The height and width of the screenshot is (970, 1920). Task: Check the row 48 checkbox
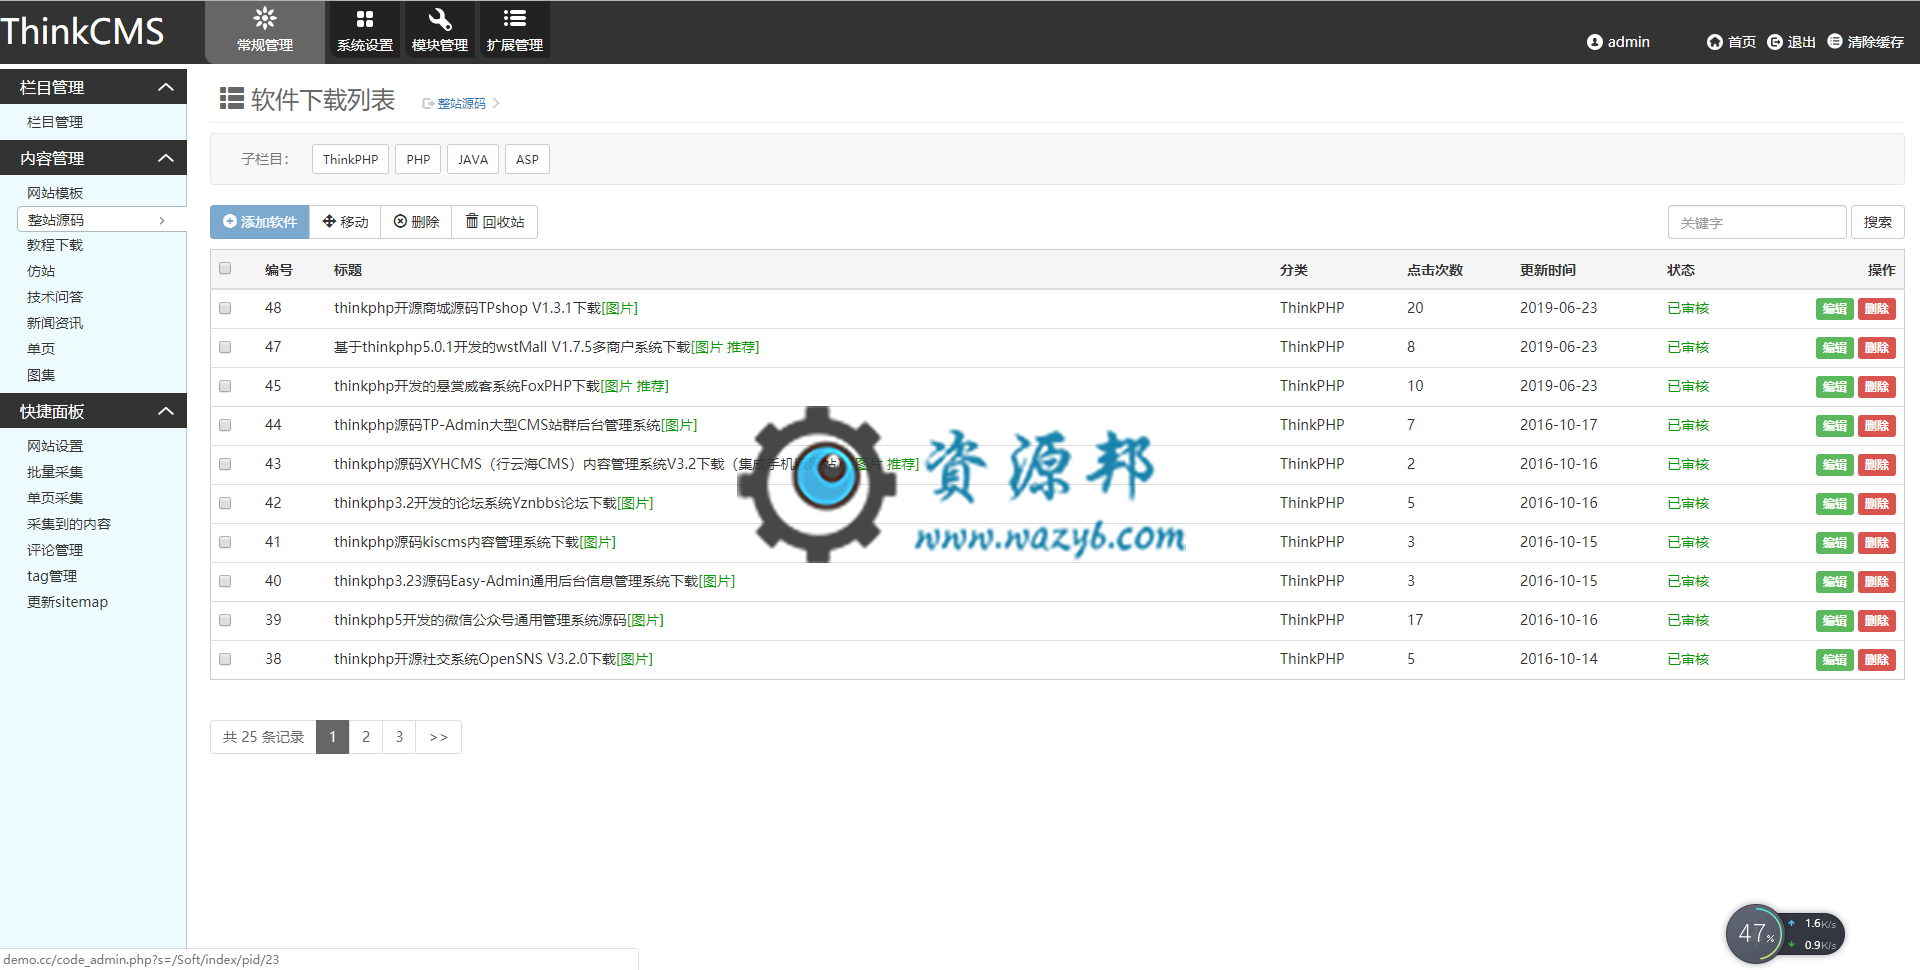[225, 308]
